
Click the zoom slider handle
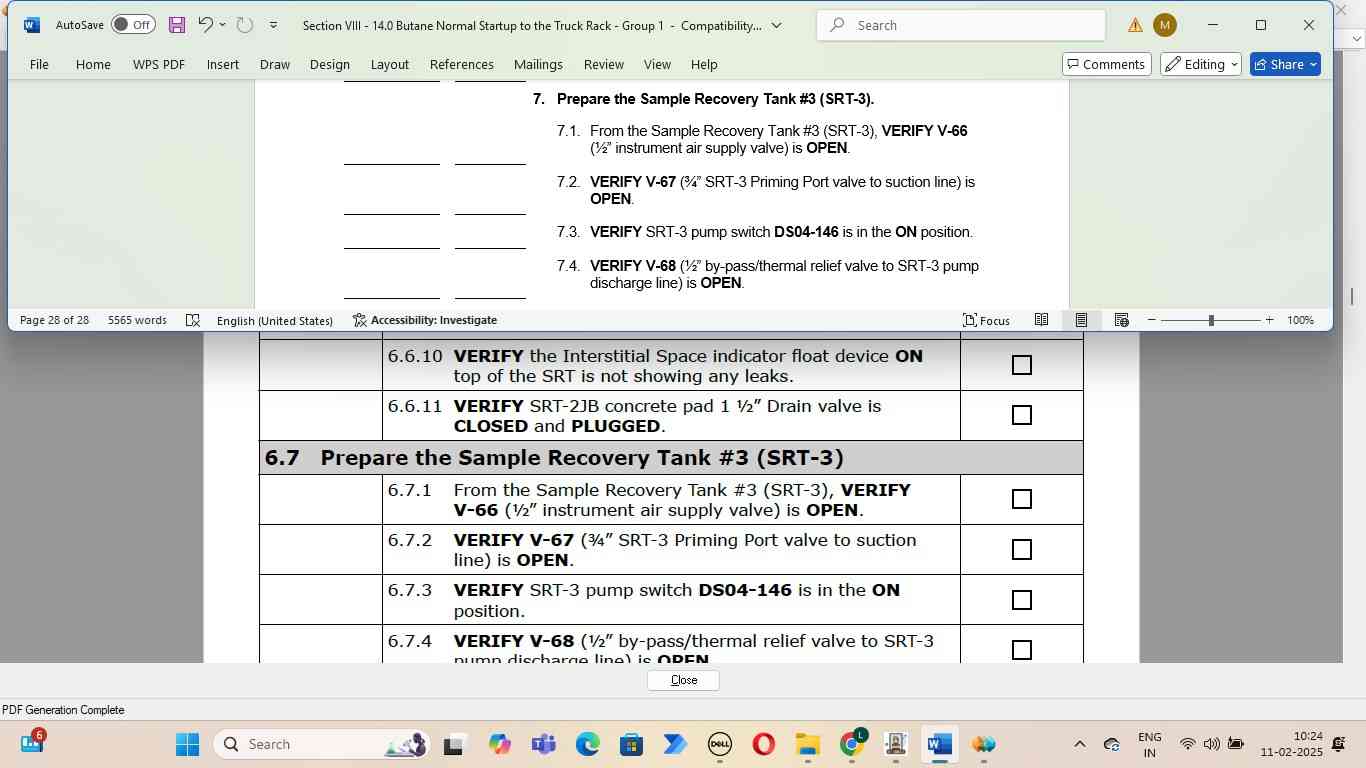(x=1211, y=320)
